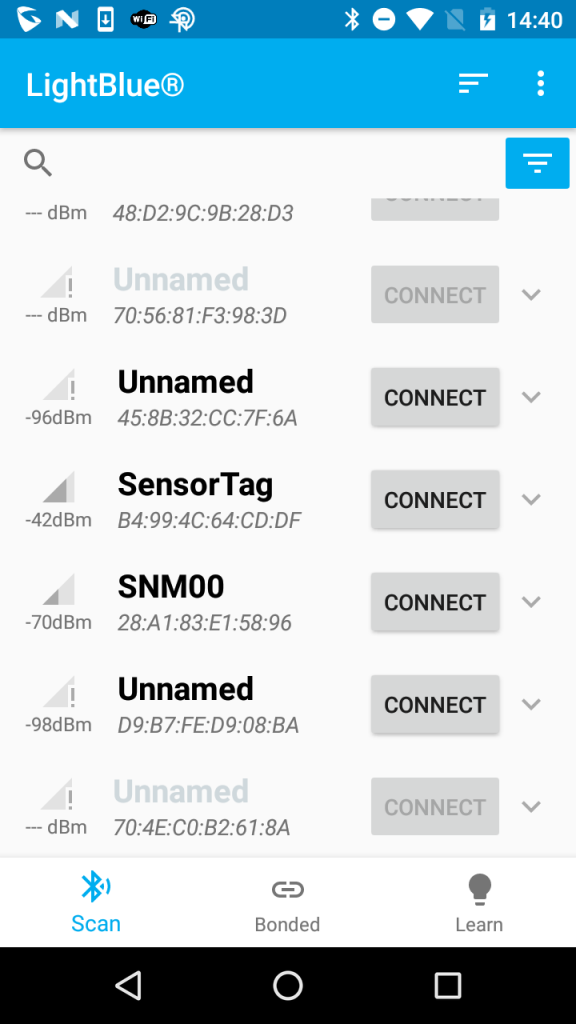Tap the Bonded link icon in bottom bar
Screen dimensions: 576x1024
[x=287, y=887]
